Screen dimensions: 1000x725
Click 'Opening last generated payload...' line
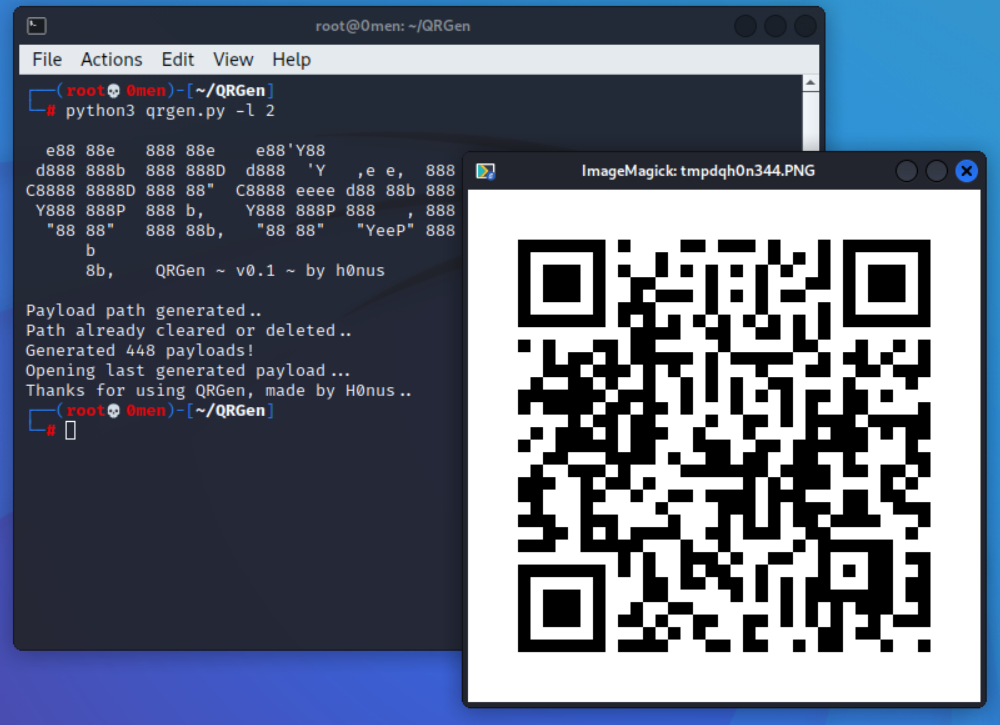188,371
